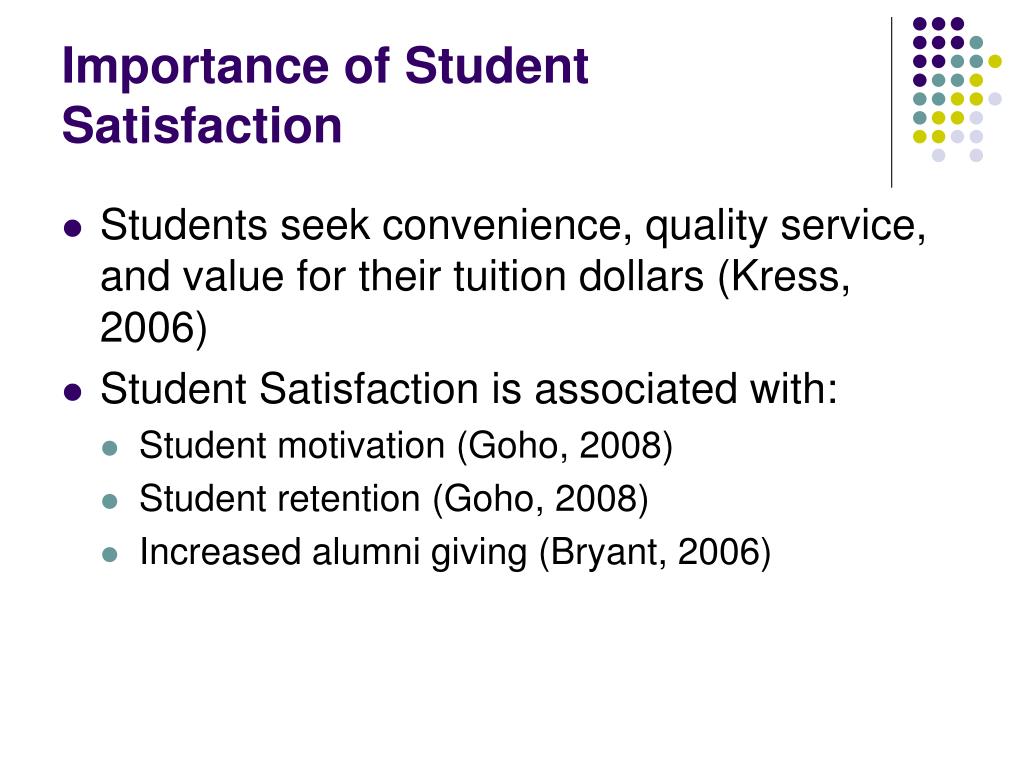Click the teal bullet beside 'Student retention'

tap(110, 502)
